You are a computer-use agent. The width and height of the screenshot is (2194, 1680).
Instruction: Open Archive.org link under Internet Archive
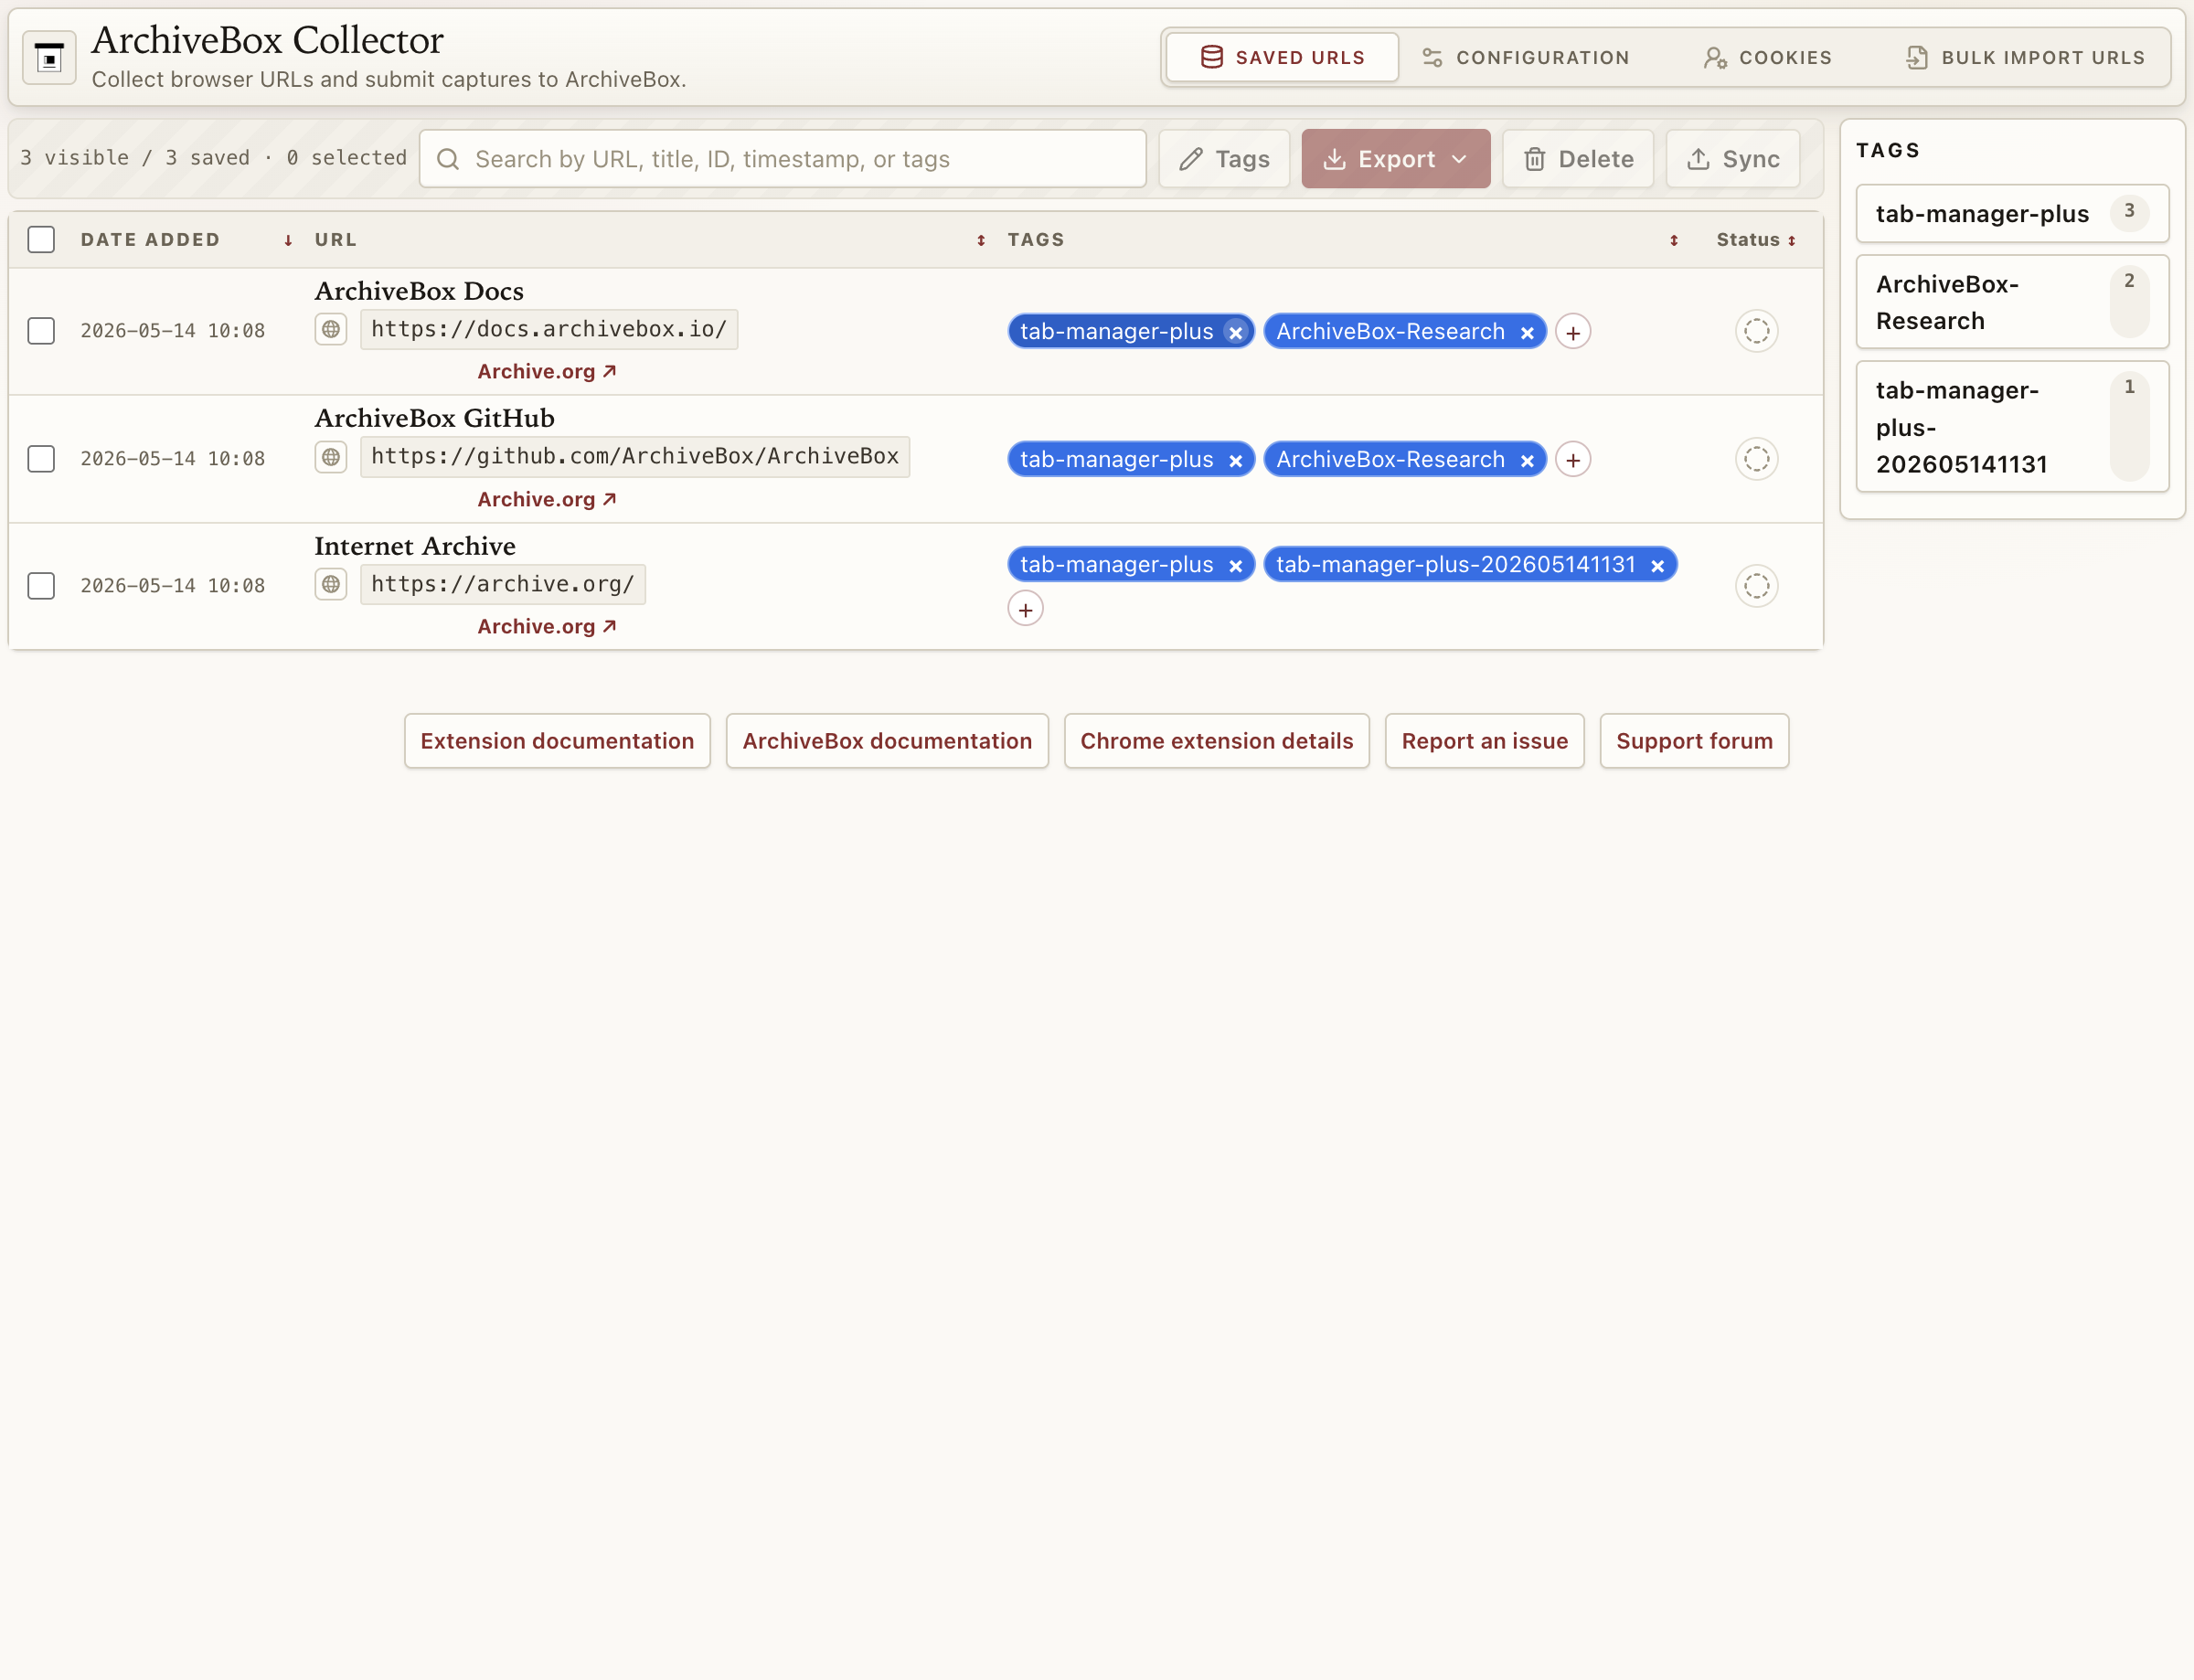[547, 627]
